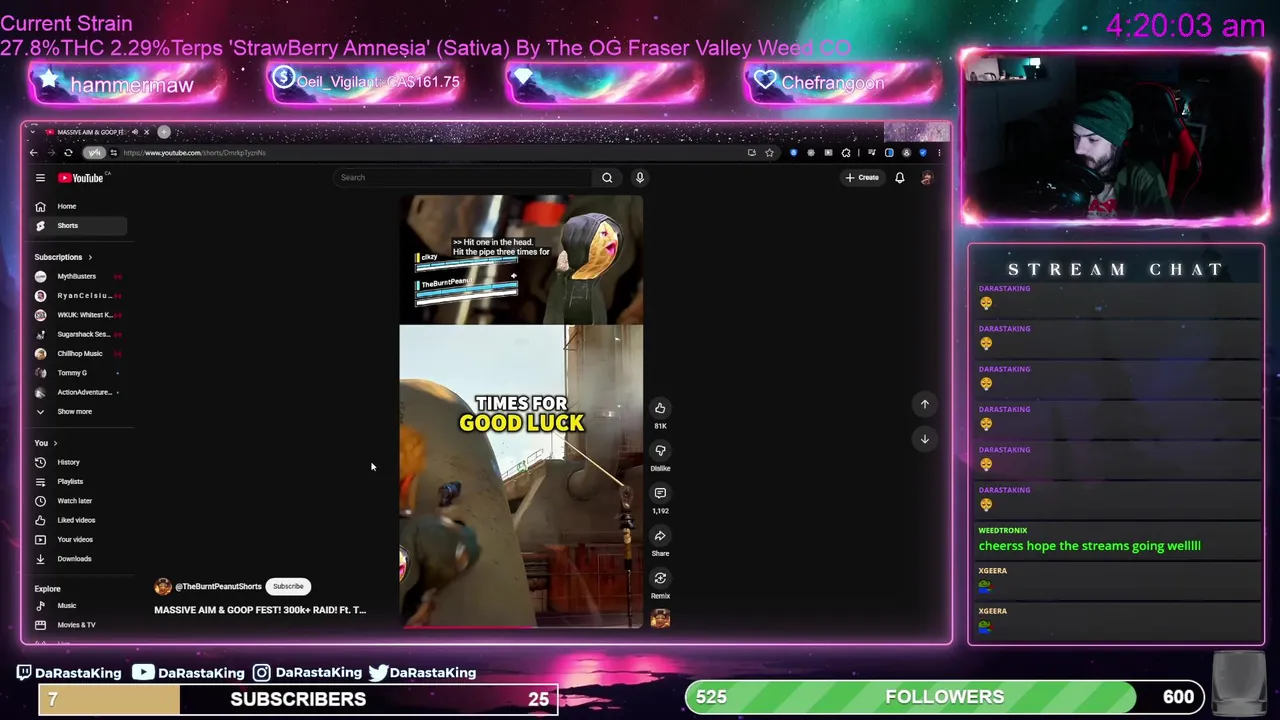Open Home in the sidebar
1280x720 pixels.
pyautogui.click(x=80, y=206)
